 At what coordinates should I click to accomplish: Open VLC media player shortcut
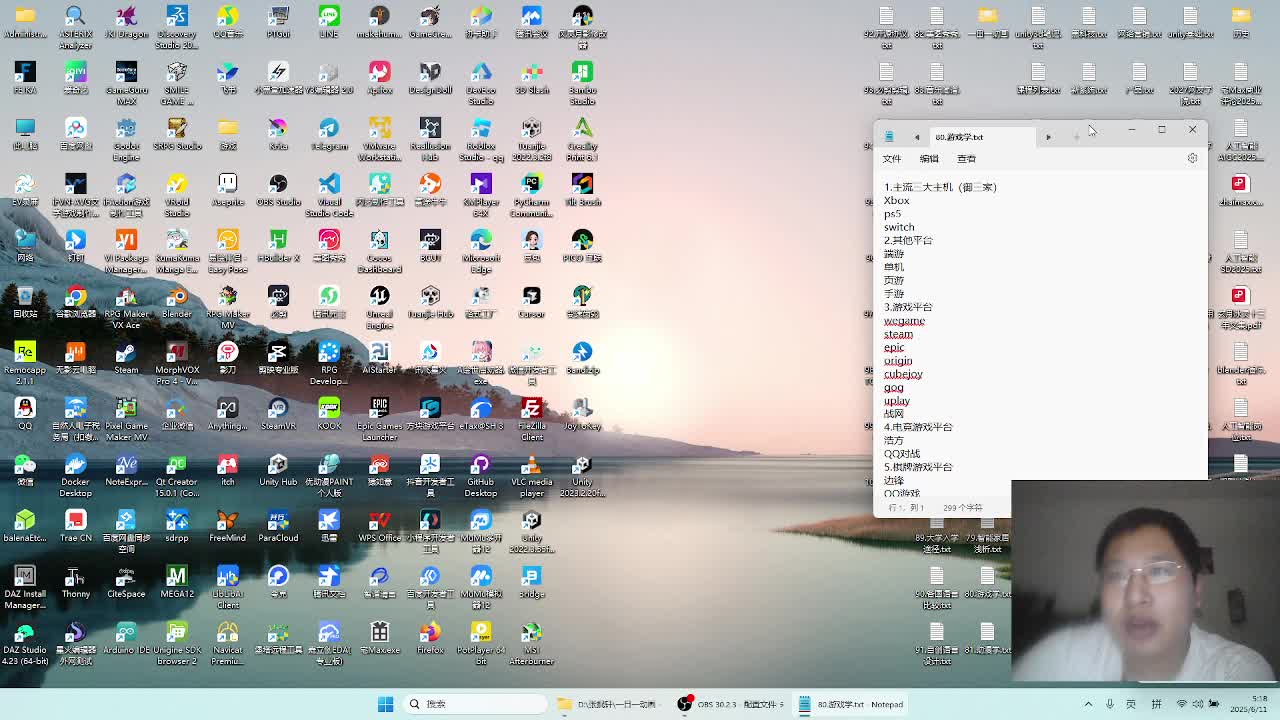coord(532,475)
